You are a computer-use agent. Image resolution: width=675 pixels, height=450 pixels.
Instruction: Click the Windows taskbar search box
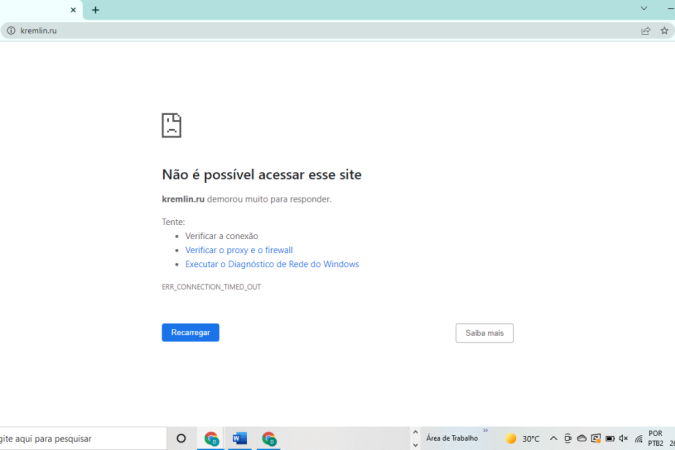[82, 438]
